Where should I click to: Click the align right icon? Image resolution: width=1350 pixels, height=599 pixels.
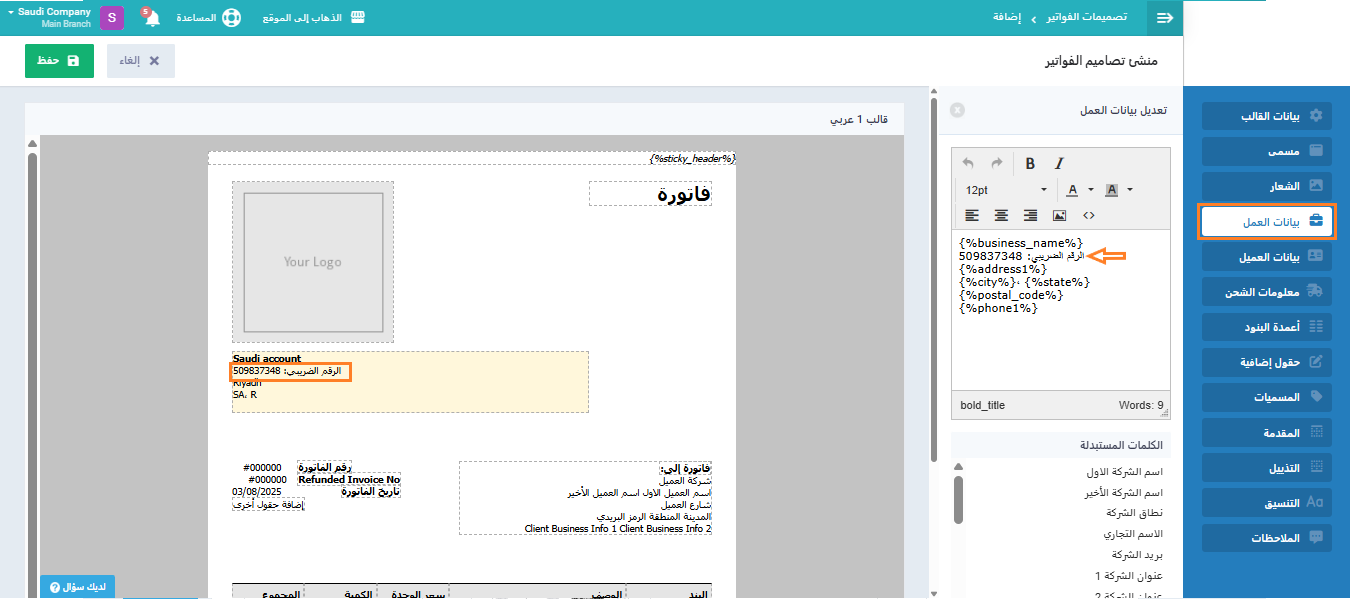click(1030, 215)
